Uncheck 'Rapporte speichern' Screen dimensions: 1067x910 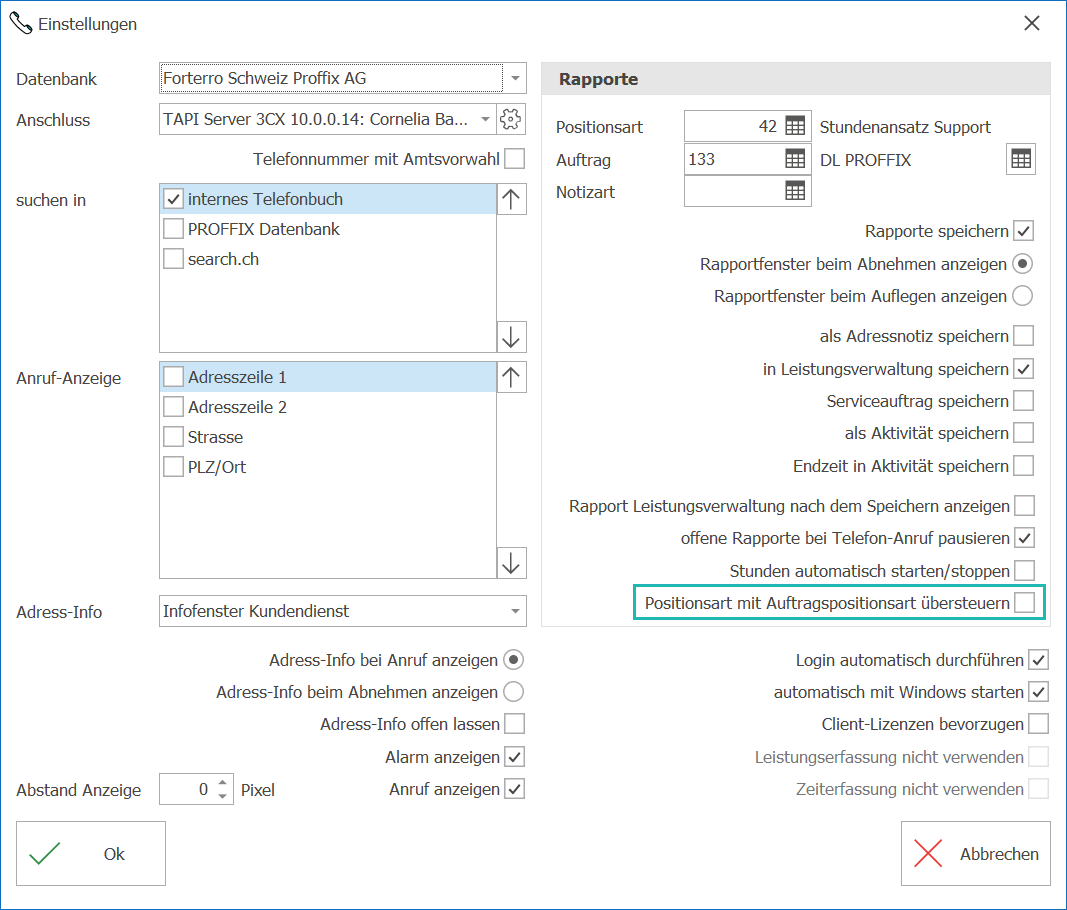[x=1023, y=231]
